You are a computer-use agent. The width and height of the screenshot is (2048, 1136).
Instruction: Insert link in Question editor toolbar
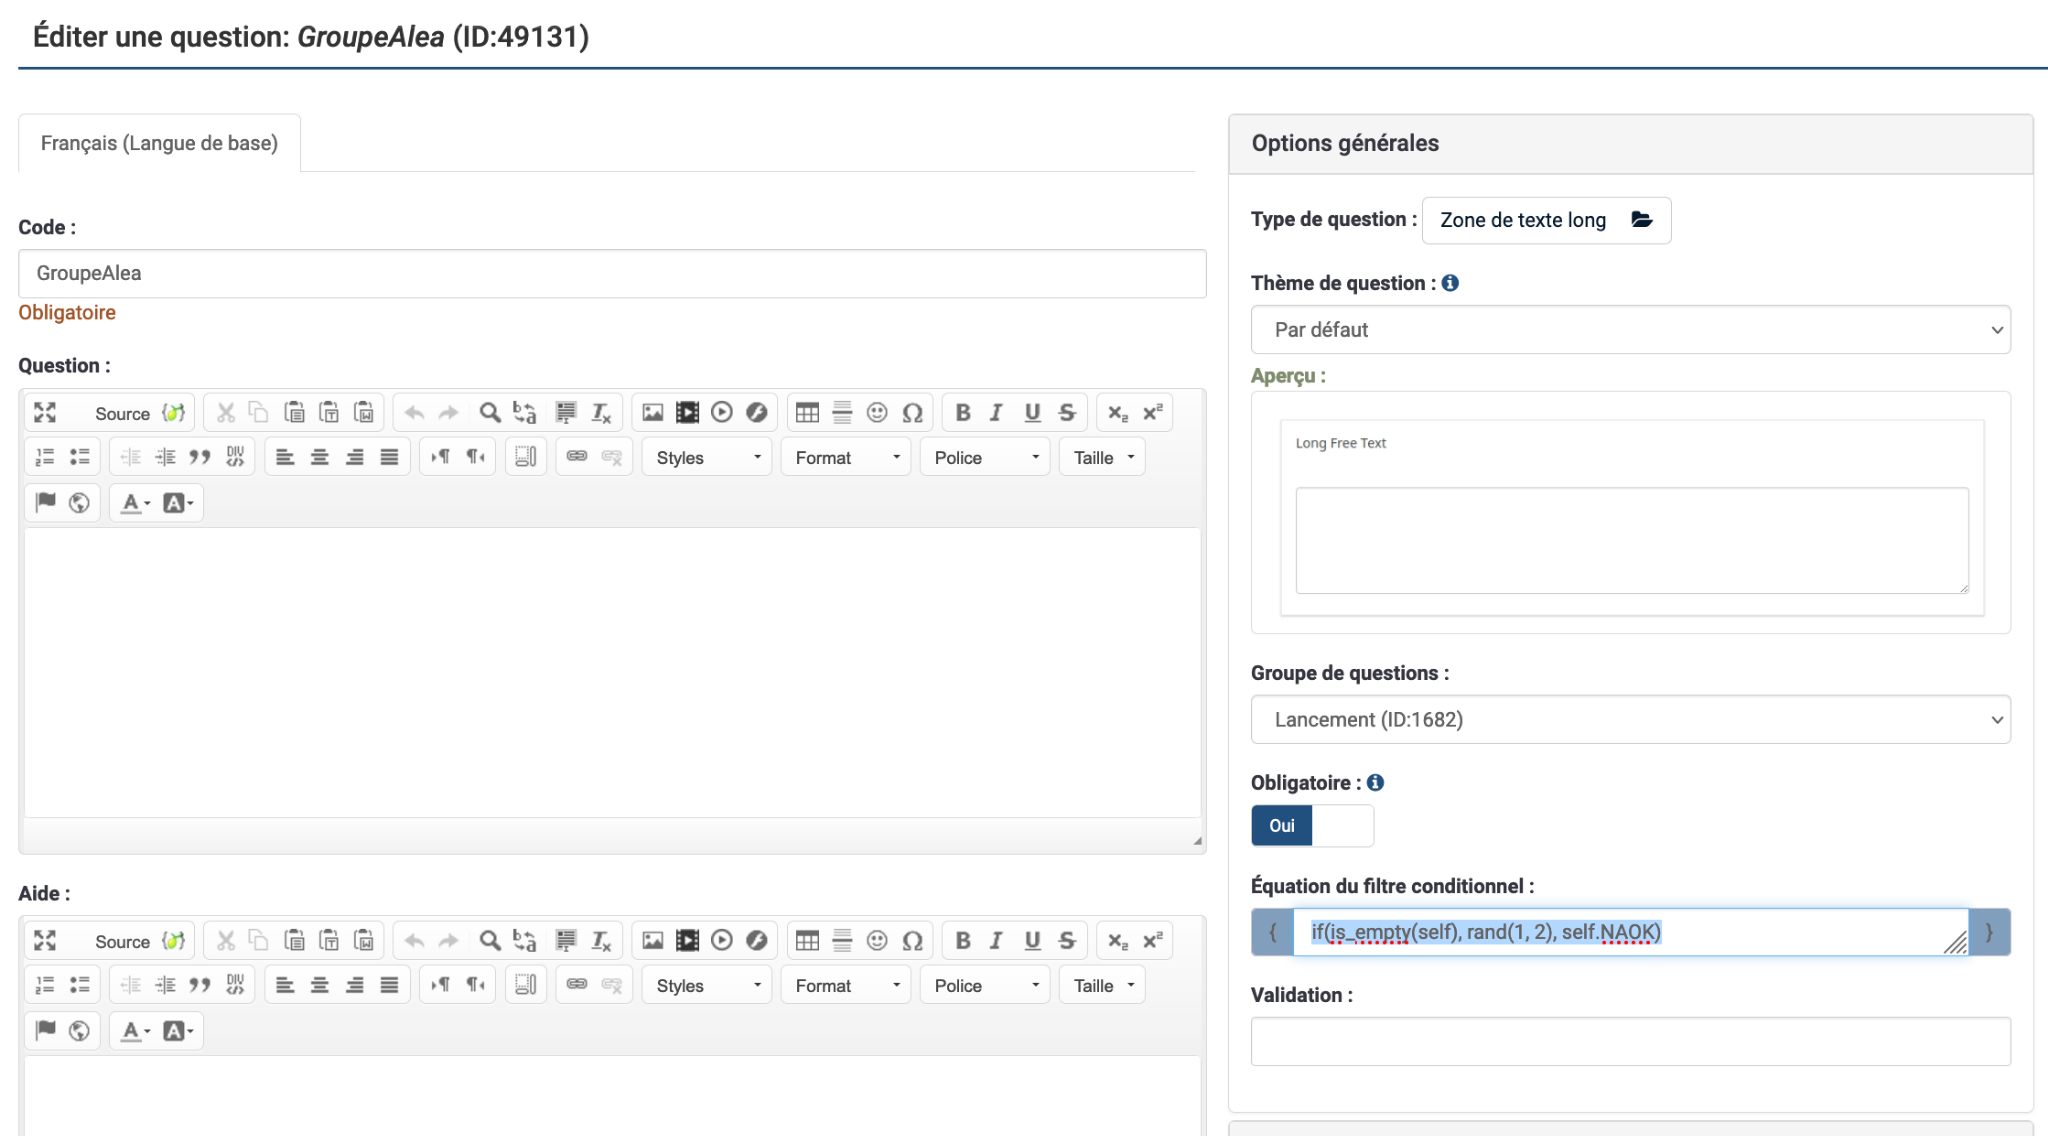[577, 457]
